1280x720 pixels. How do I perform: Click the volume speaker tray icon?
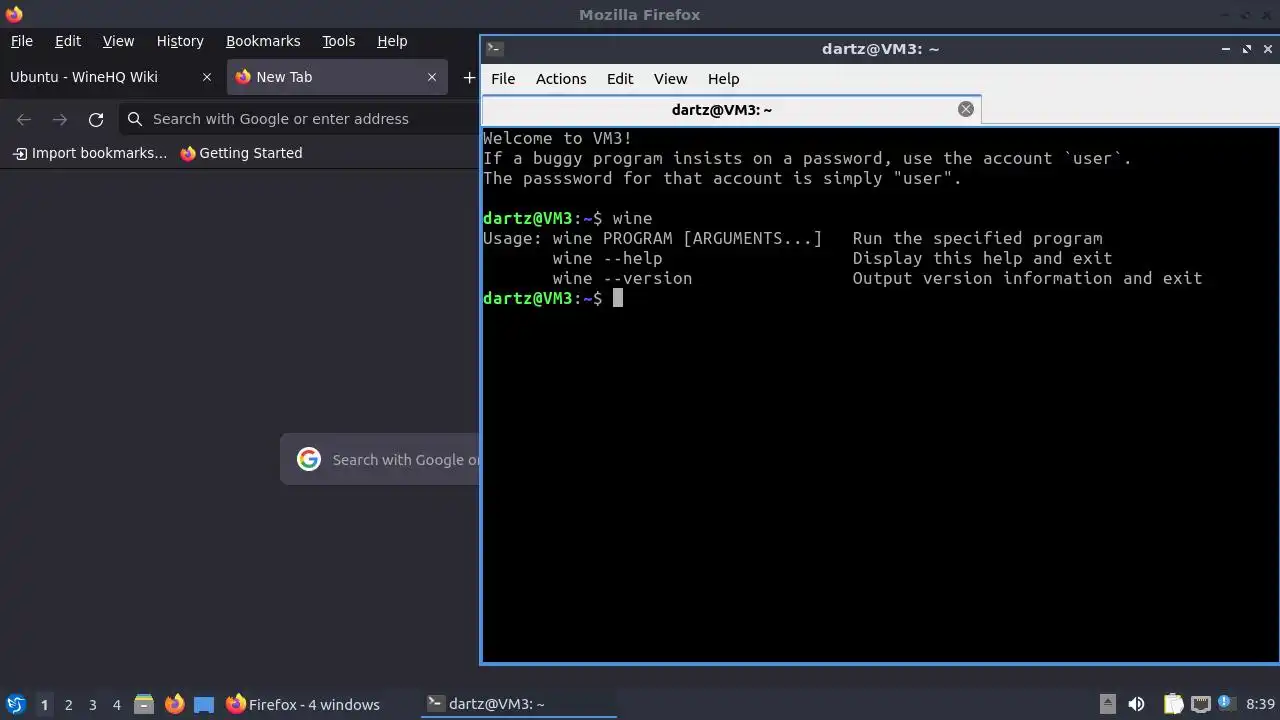(1136, 704)
